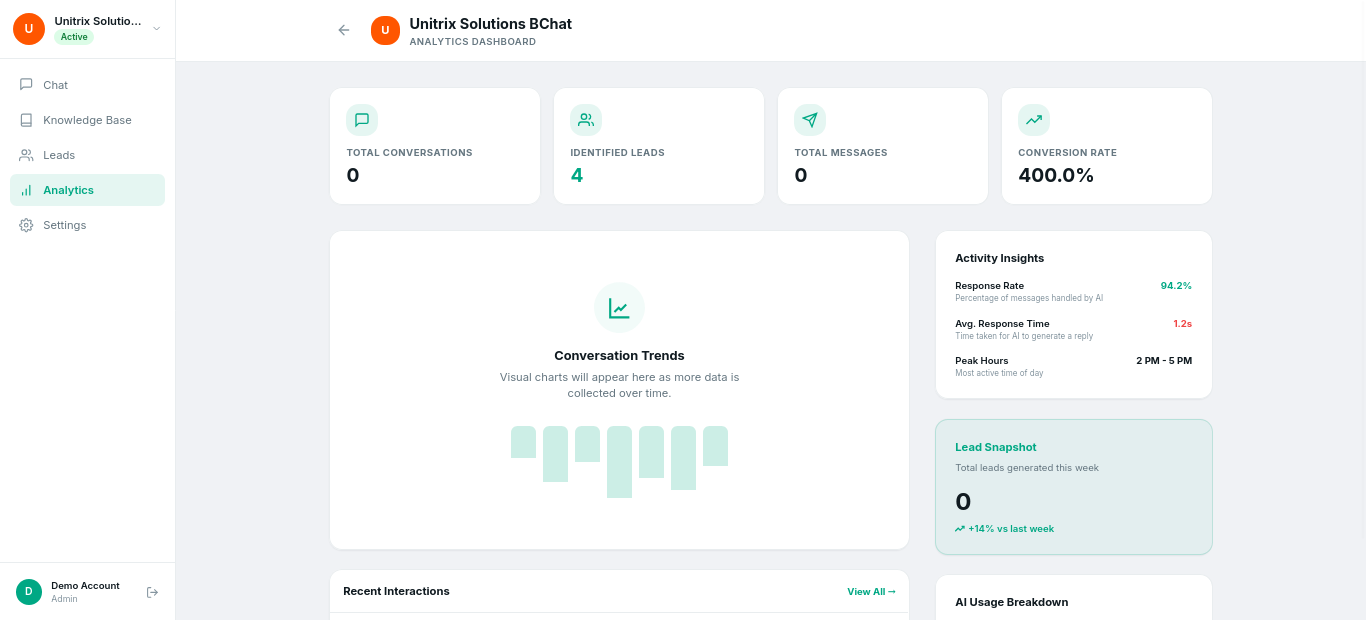
Task: Click the log out icon beside Demo Account
Action: pyautogui.click(x=152, y=592)
